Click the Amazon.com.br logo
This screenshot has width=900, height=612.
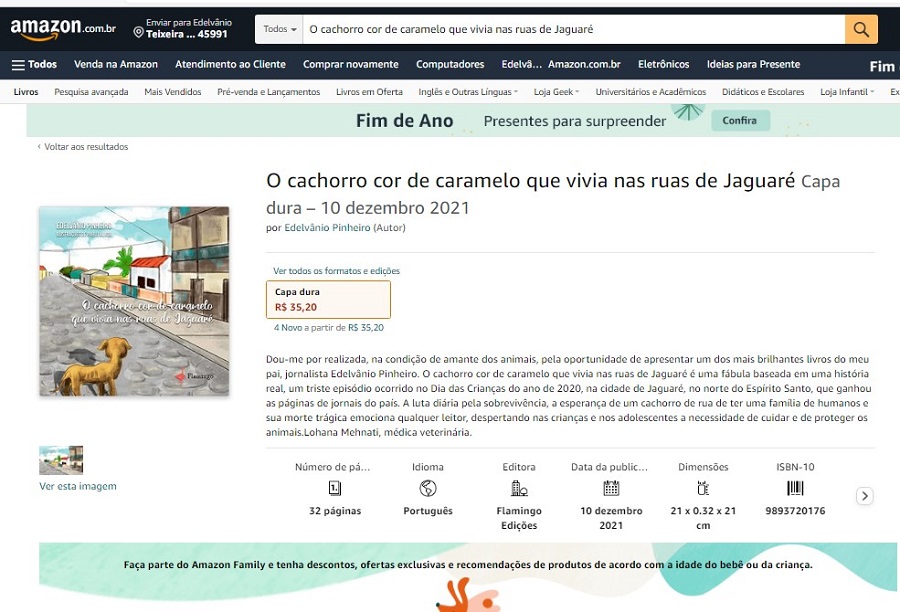point(63,29)
